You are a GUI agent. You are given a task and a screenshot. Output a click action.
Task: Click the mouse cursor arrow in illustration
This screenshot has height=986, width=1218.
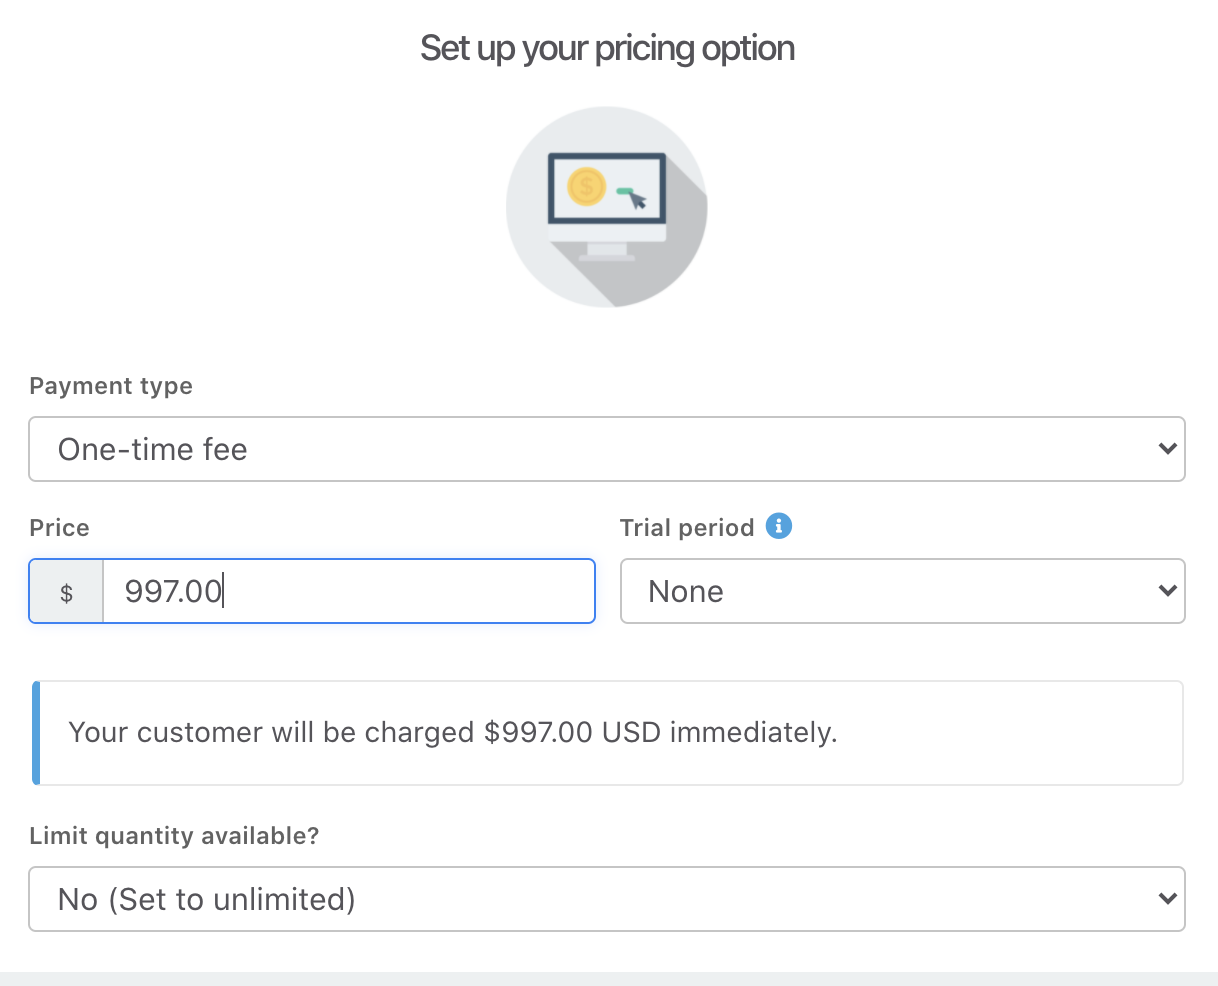pos(637,201)
